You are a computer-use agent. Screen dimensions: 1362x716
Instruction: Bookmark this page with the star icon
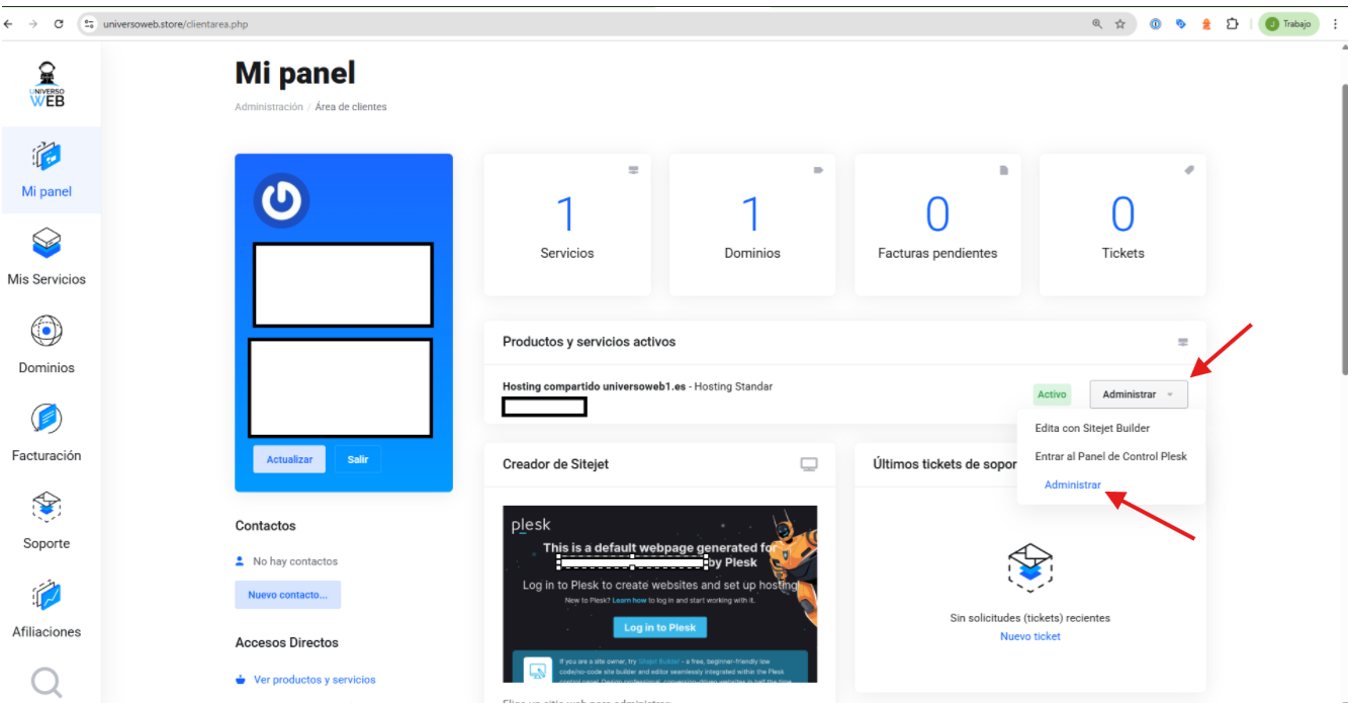pyautogui.click(x=1120, y=24)
